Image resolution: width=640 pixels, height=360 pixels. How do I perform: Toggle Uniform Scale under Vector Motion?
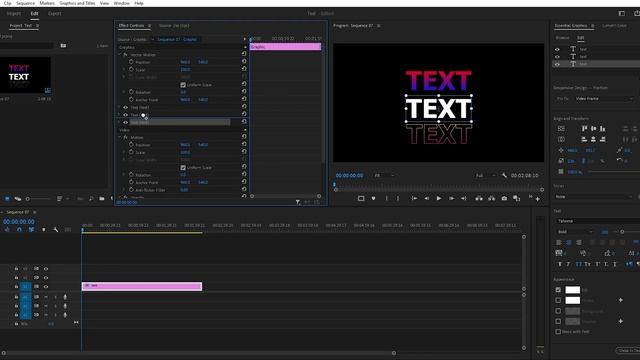click(183, 85)
